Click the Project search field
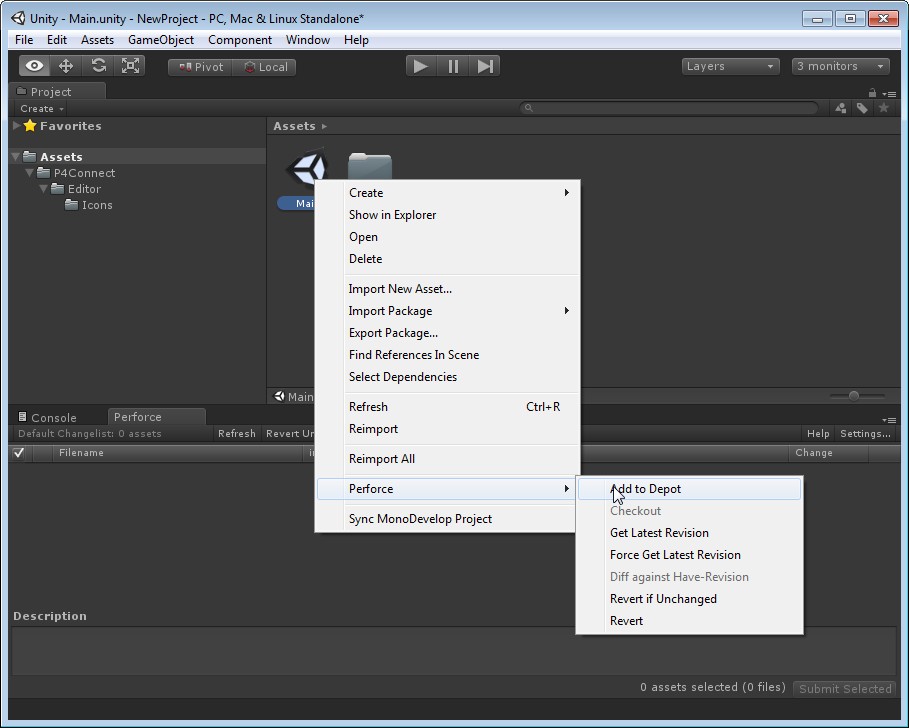Viewport: 909px width, 728px height. 668,108
